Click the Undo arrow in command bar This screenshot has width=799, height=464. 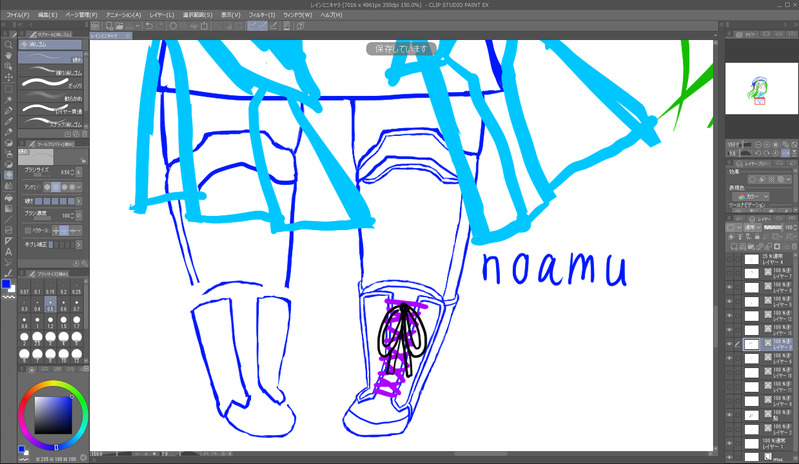pos(149,25)
